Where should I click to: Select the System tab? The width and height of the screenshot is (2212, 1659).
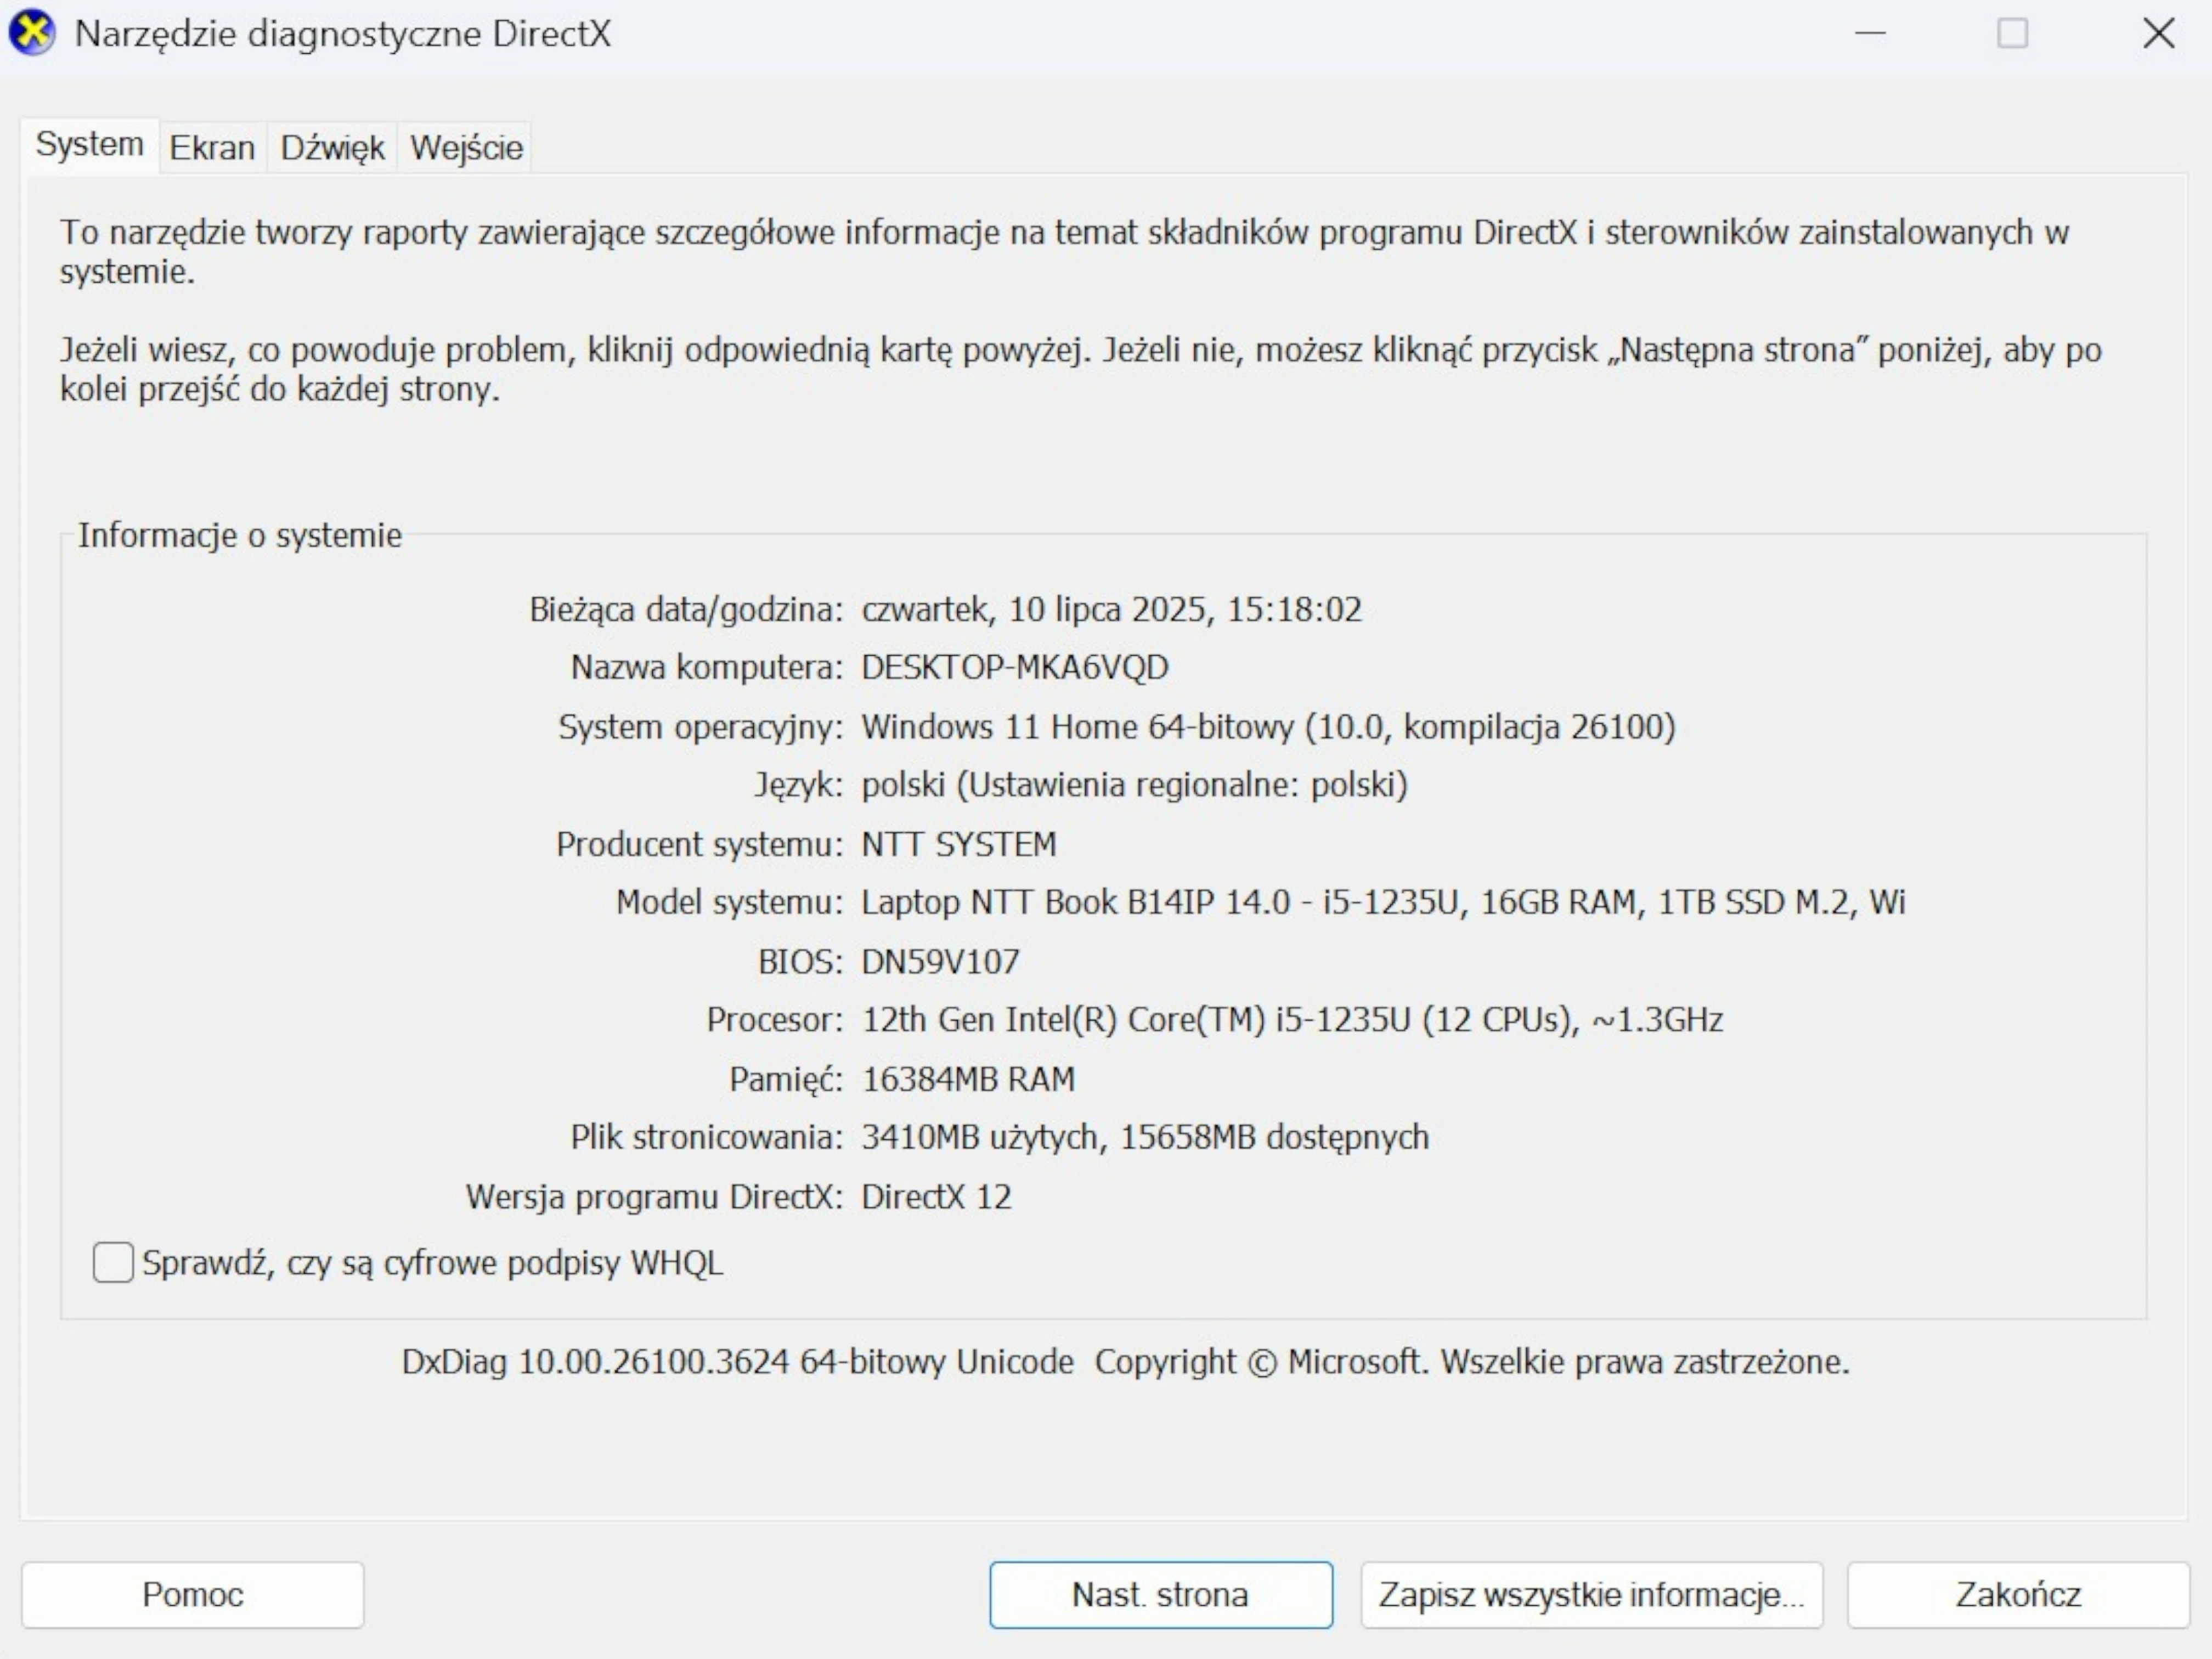coord(90,145)
